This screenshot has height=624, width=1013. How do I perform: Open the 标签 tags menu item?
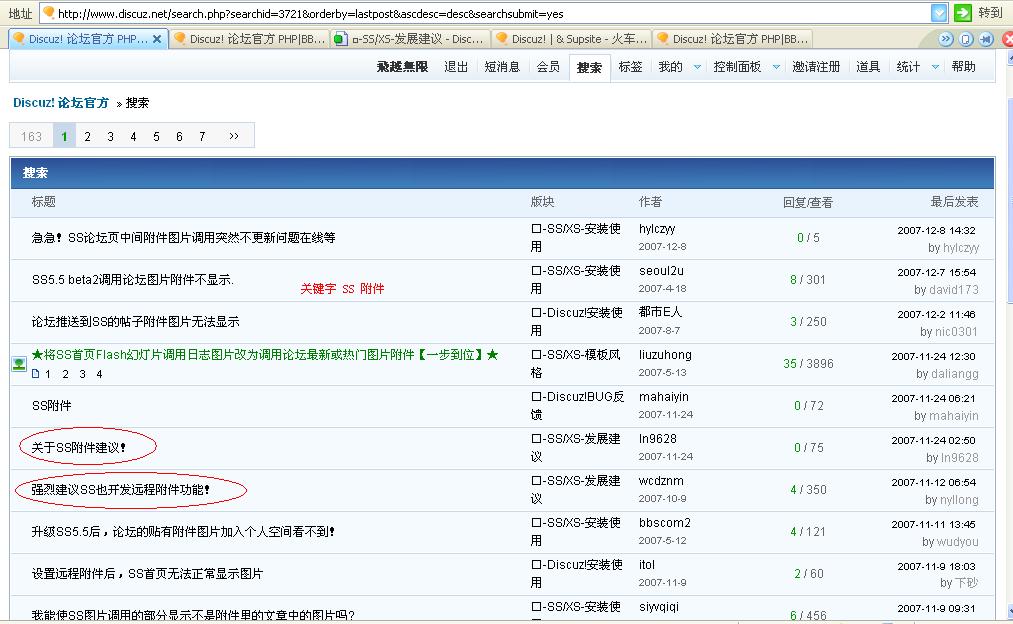coord(630,67)
